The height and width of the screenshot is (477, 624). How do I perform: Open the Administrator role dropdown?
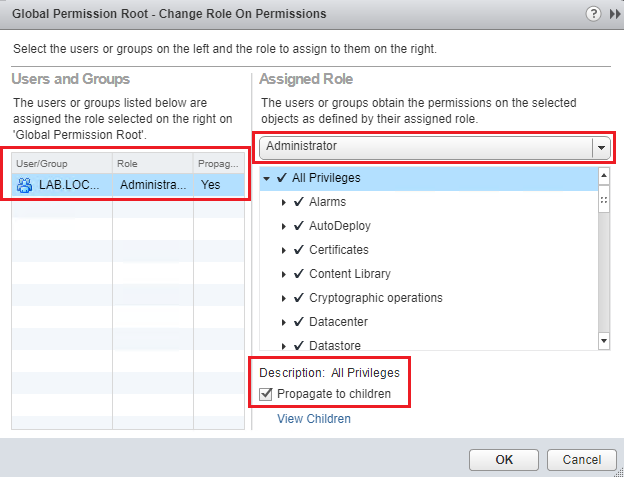(601, 147)
